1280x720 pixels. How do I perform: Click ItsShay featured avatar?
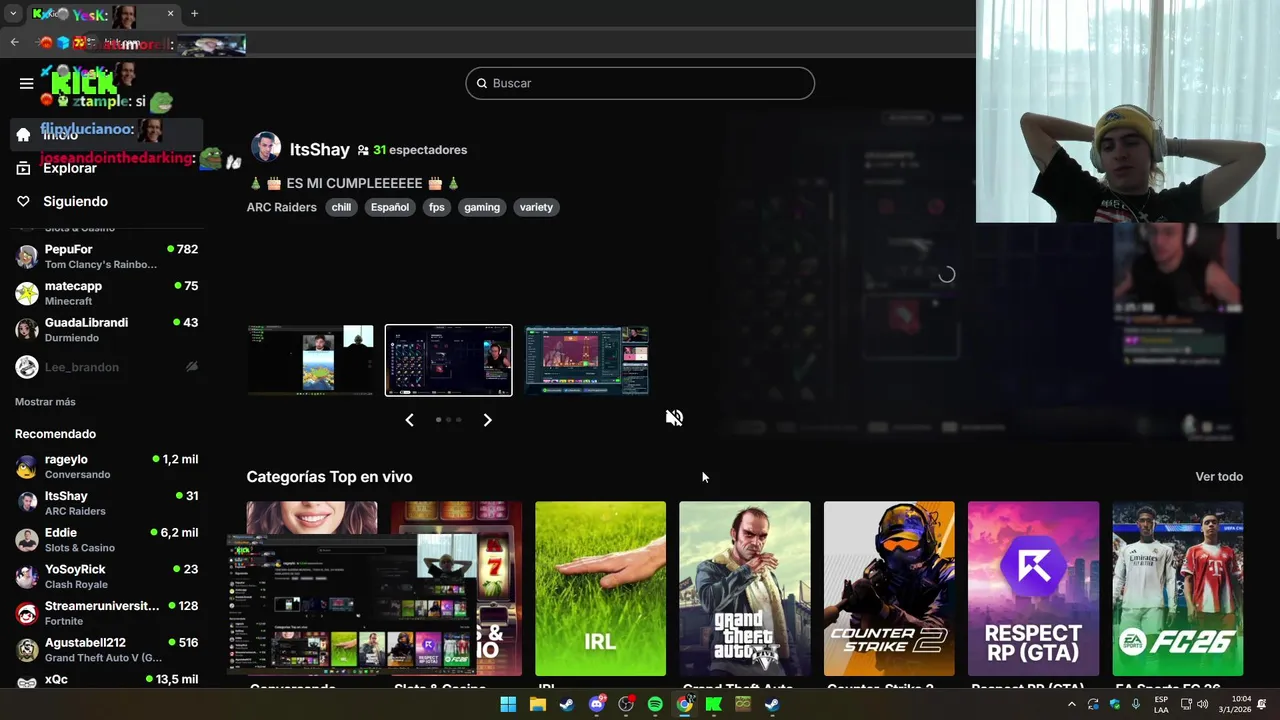pyautogui.click(x=265, y=148)
